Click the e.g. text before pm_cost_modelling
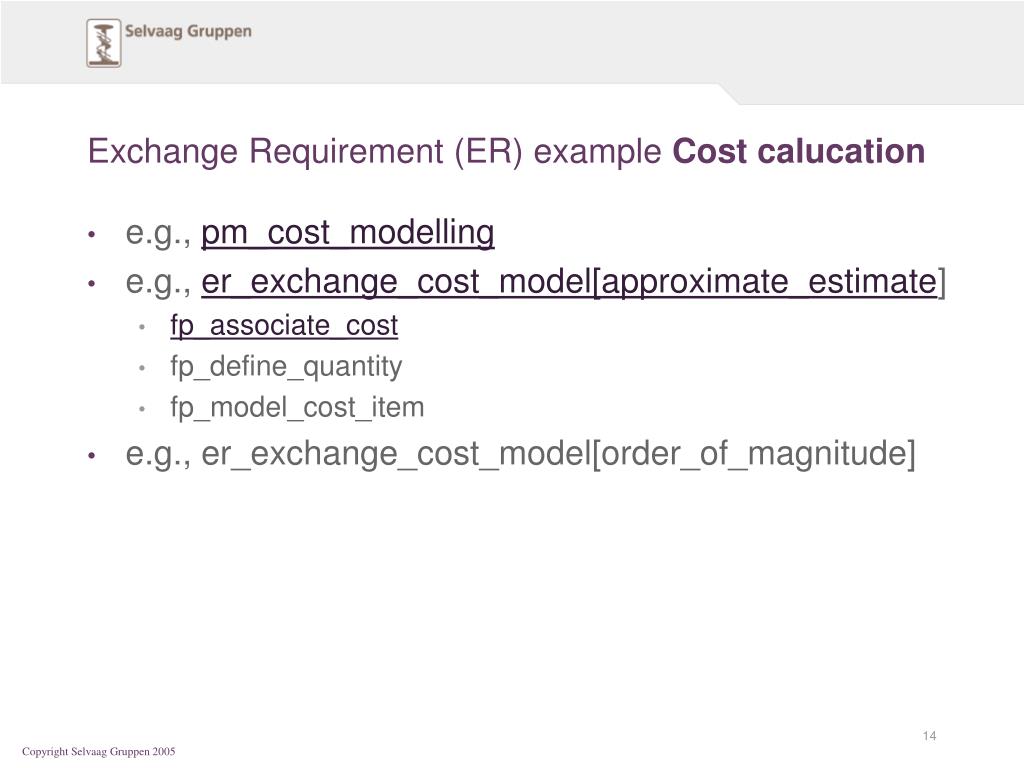The width and height of the screenshot is (1024, 768). pos(159,234)
